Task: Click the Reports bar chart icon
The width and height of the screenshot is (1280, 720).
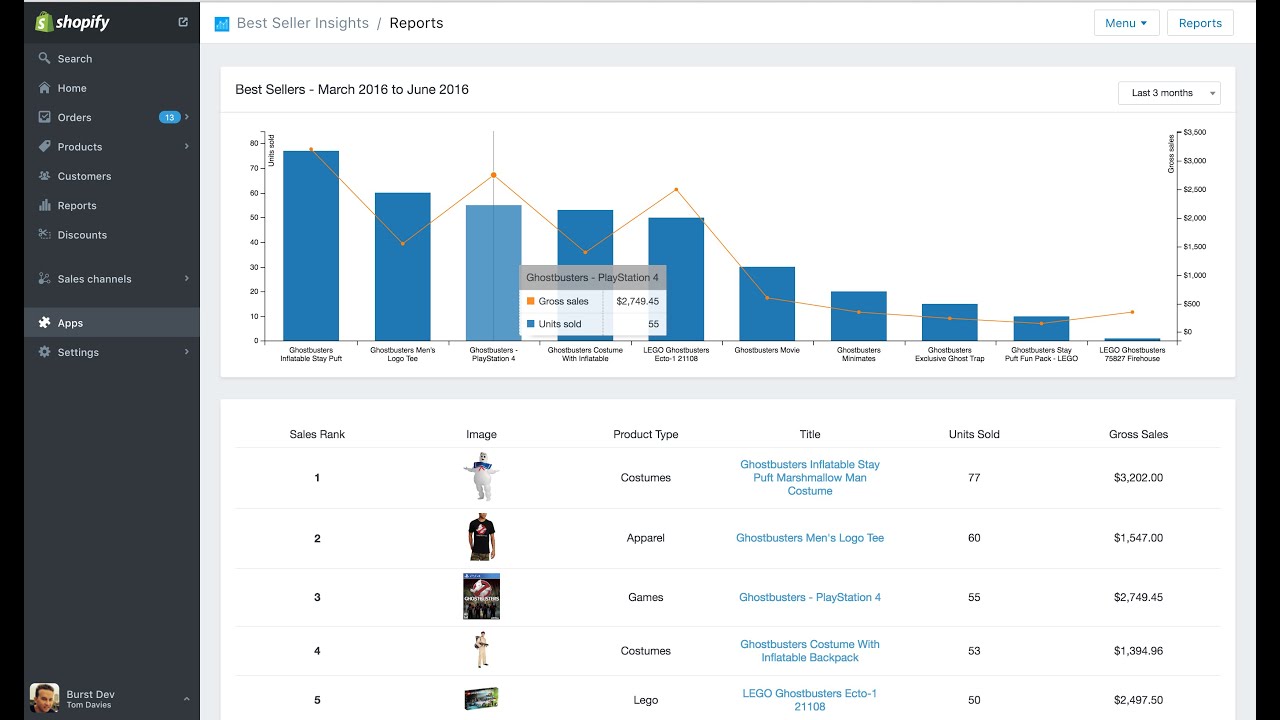Action: (x=44, y=205)
